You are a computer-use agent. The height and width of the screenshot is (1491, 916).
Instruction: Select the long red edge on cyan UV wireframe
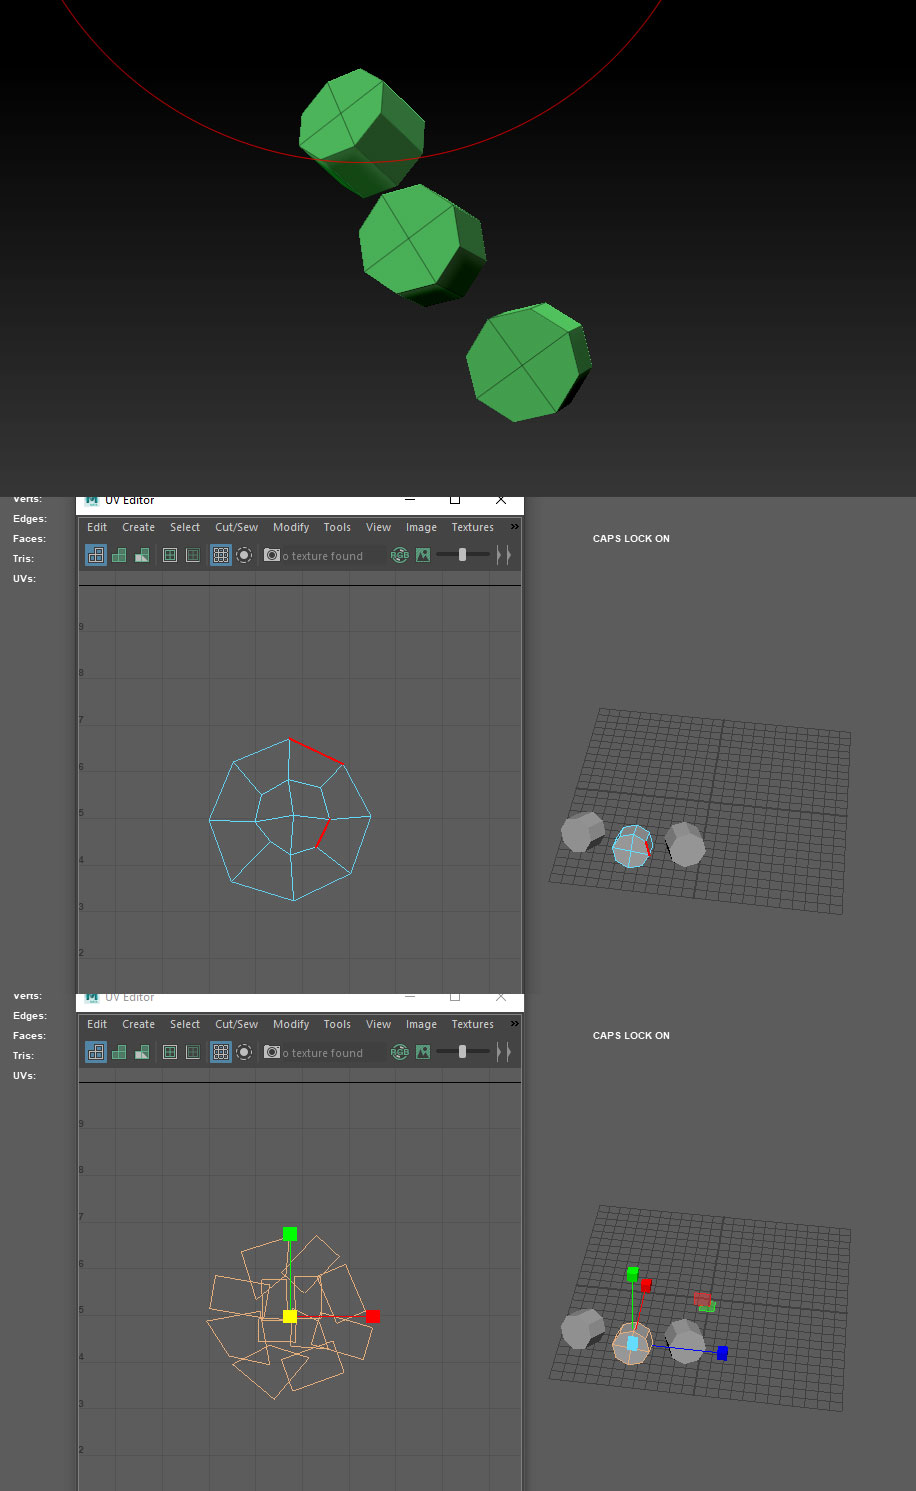316,751
